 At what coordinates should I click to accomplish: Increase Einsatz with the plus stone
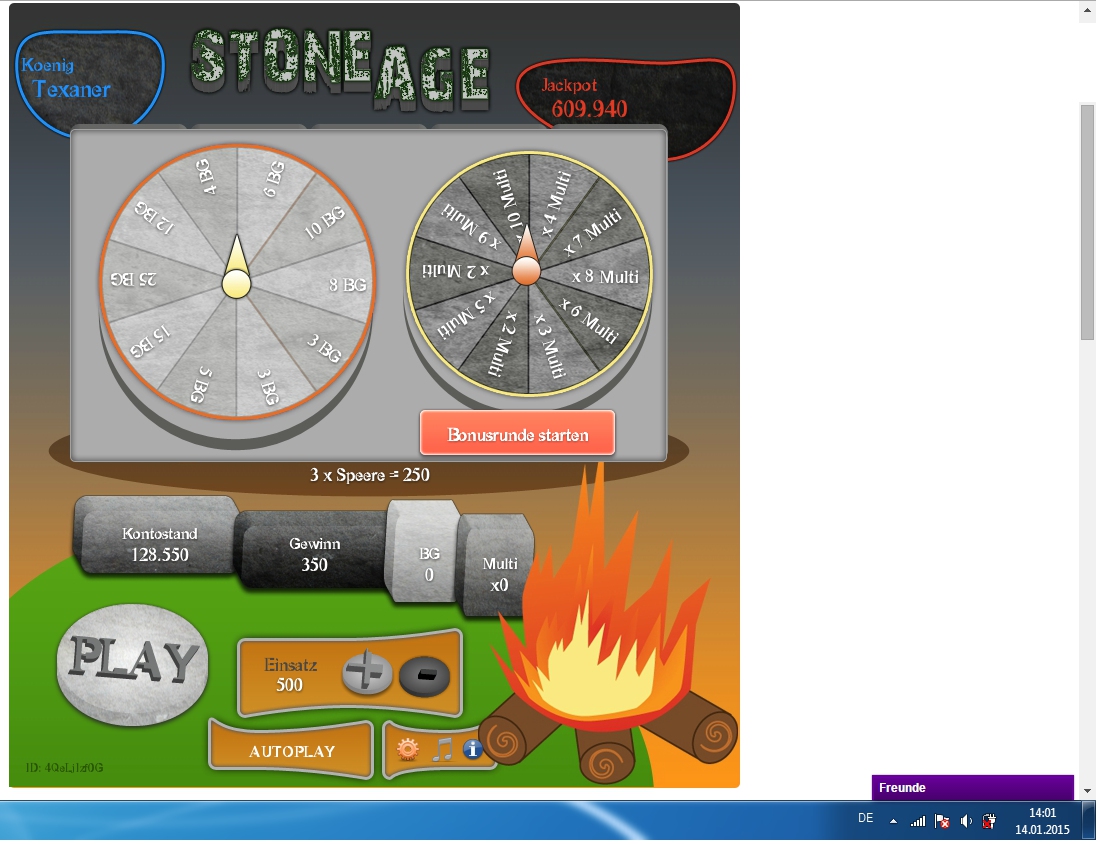coord(367,674)
